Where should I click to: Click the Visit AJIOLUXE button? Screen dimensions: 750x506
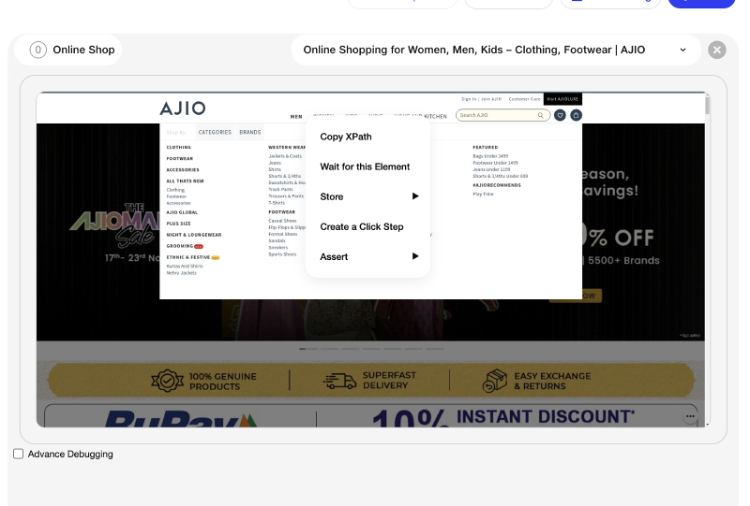point(562,99)
